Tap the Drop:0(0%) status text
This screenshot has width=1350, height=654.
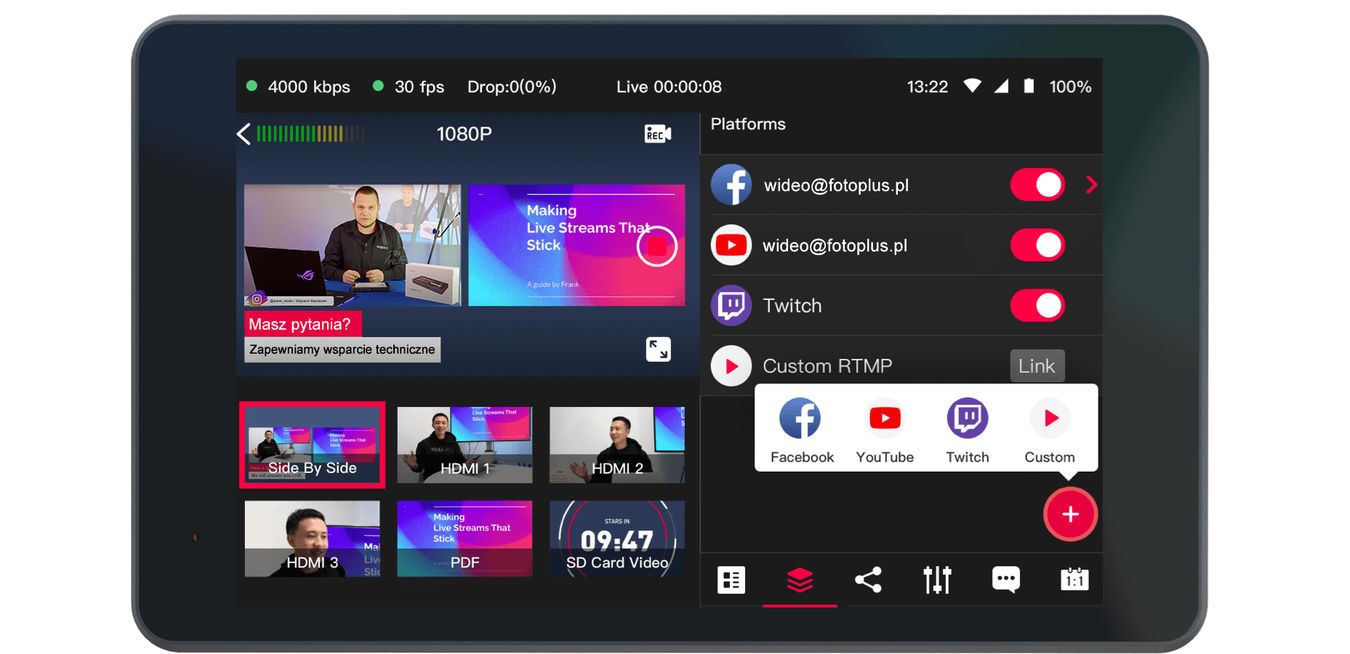click(512, 87)
